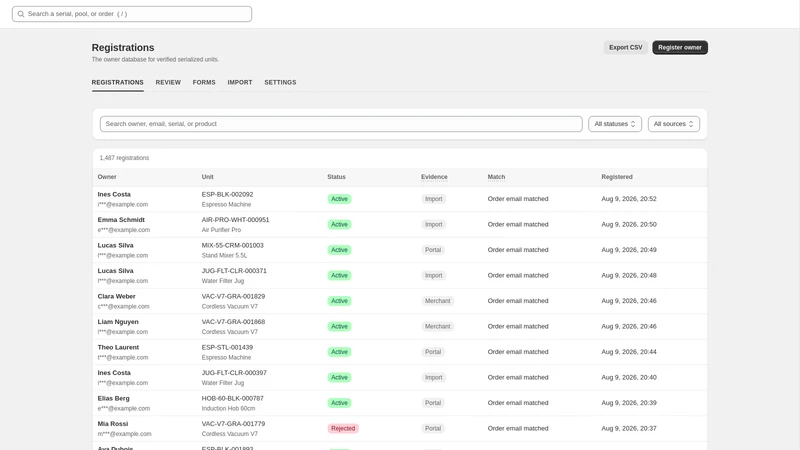Click the Register owner button
Image resolution: width=800 pixels, height=450 pixels.
(x=680, y=47)
